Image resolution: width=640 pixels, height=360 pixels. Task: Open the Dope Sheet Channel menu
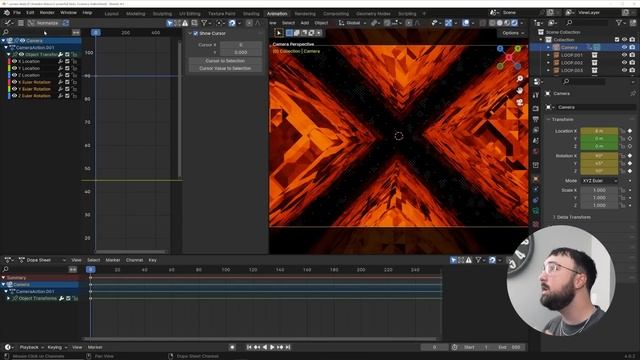click(134, 260)
